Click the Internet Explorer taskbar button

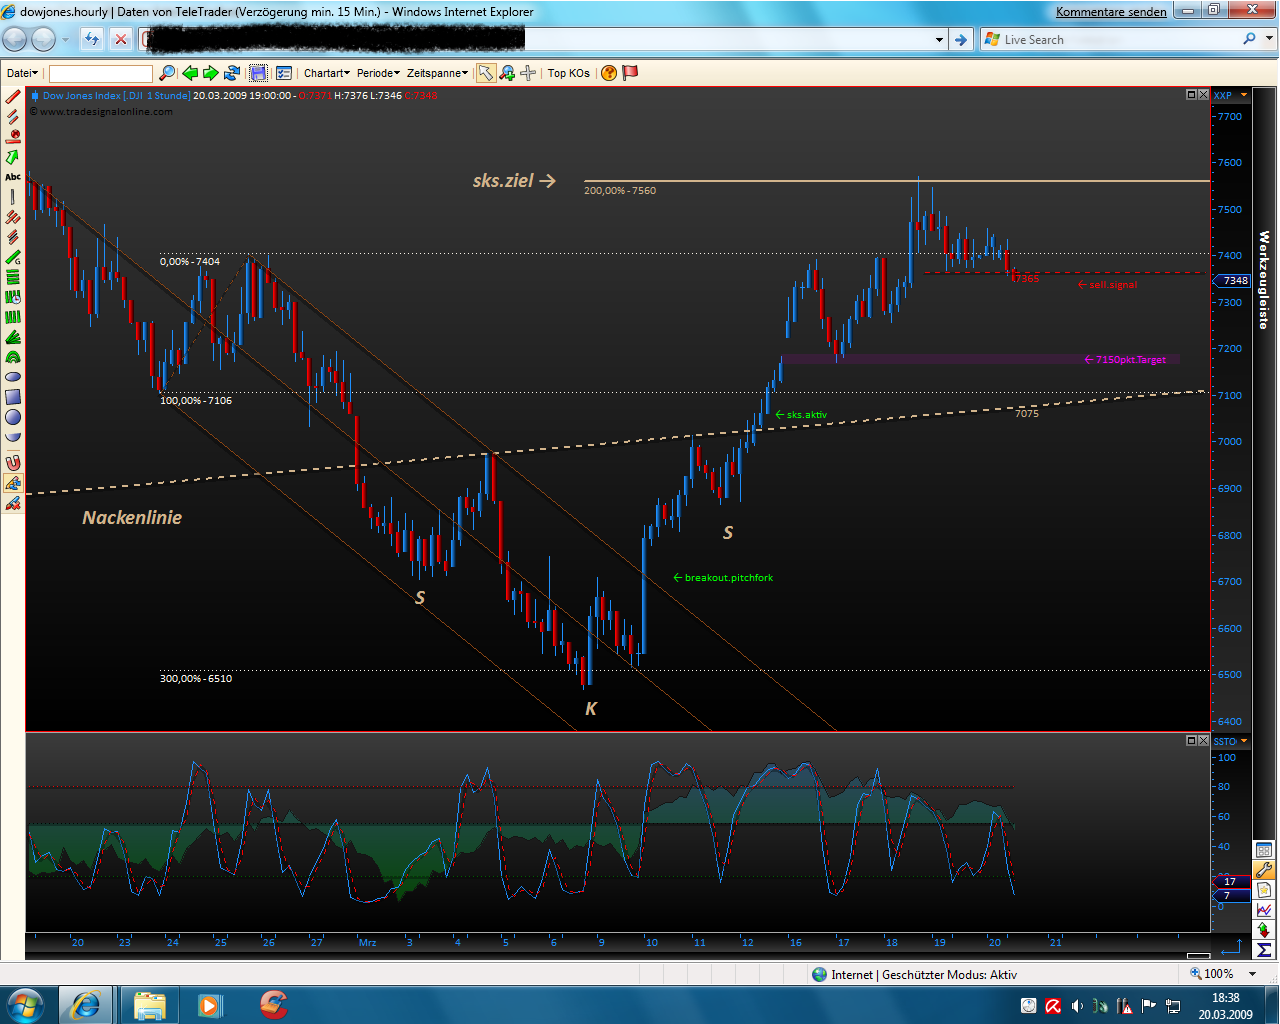click(x=85, y=1004)
